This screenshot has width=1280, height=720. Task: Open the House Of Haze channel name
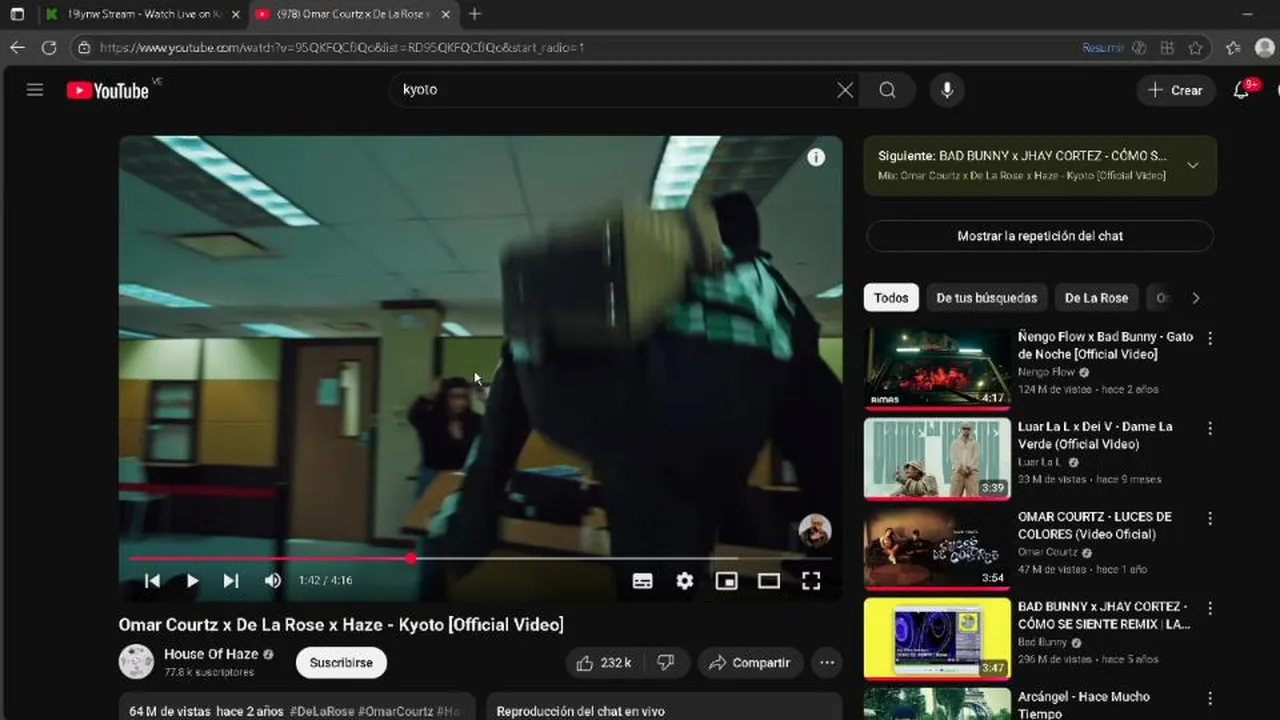click(211, 654)
